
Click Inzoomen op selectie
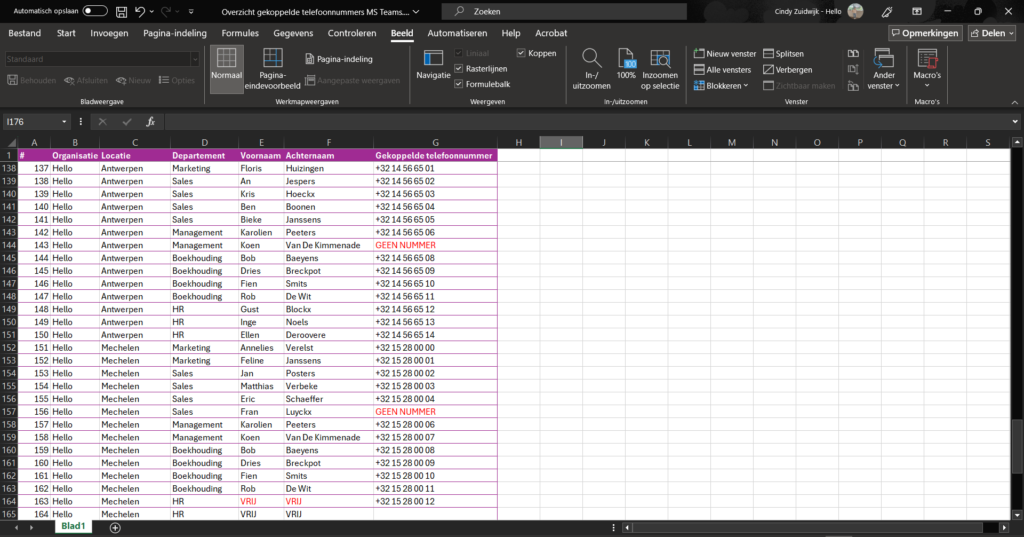click(660, 69)
